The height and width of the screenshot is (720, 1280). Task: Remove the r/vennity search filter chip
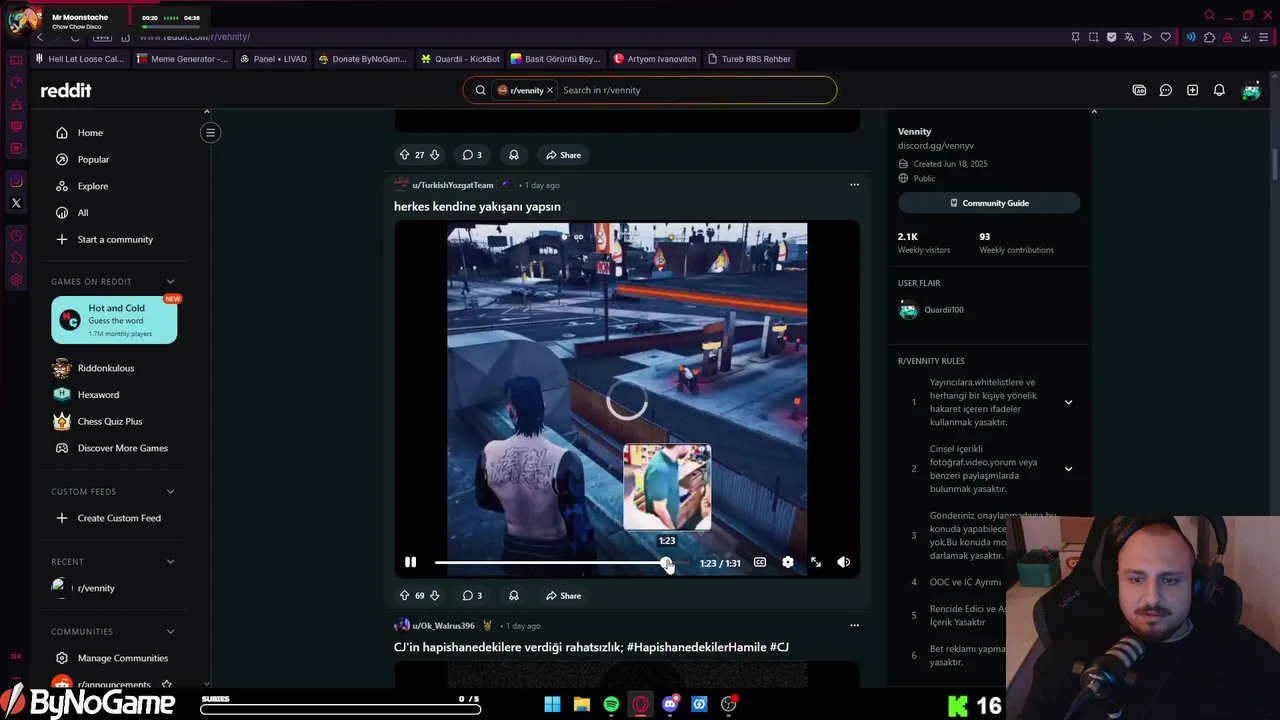(549, 90)
